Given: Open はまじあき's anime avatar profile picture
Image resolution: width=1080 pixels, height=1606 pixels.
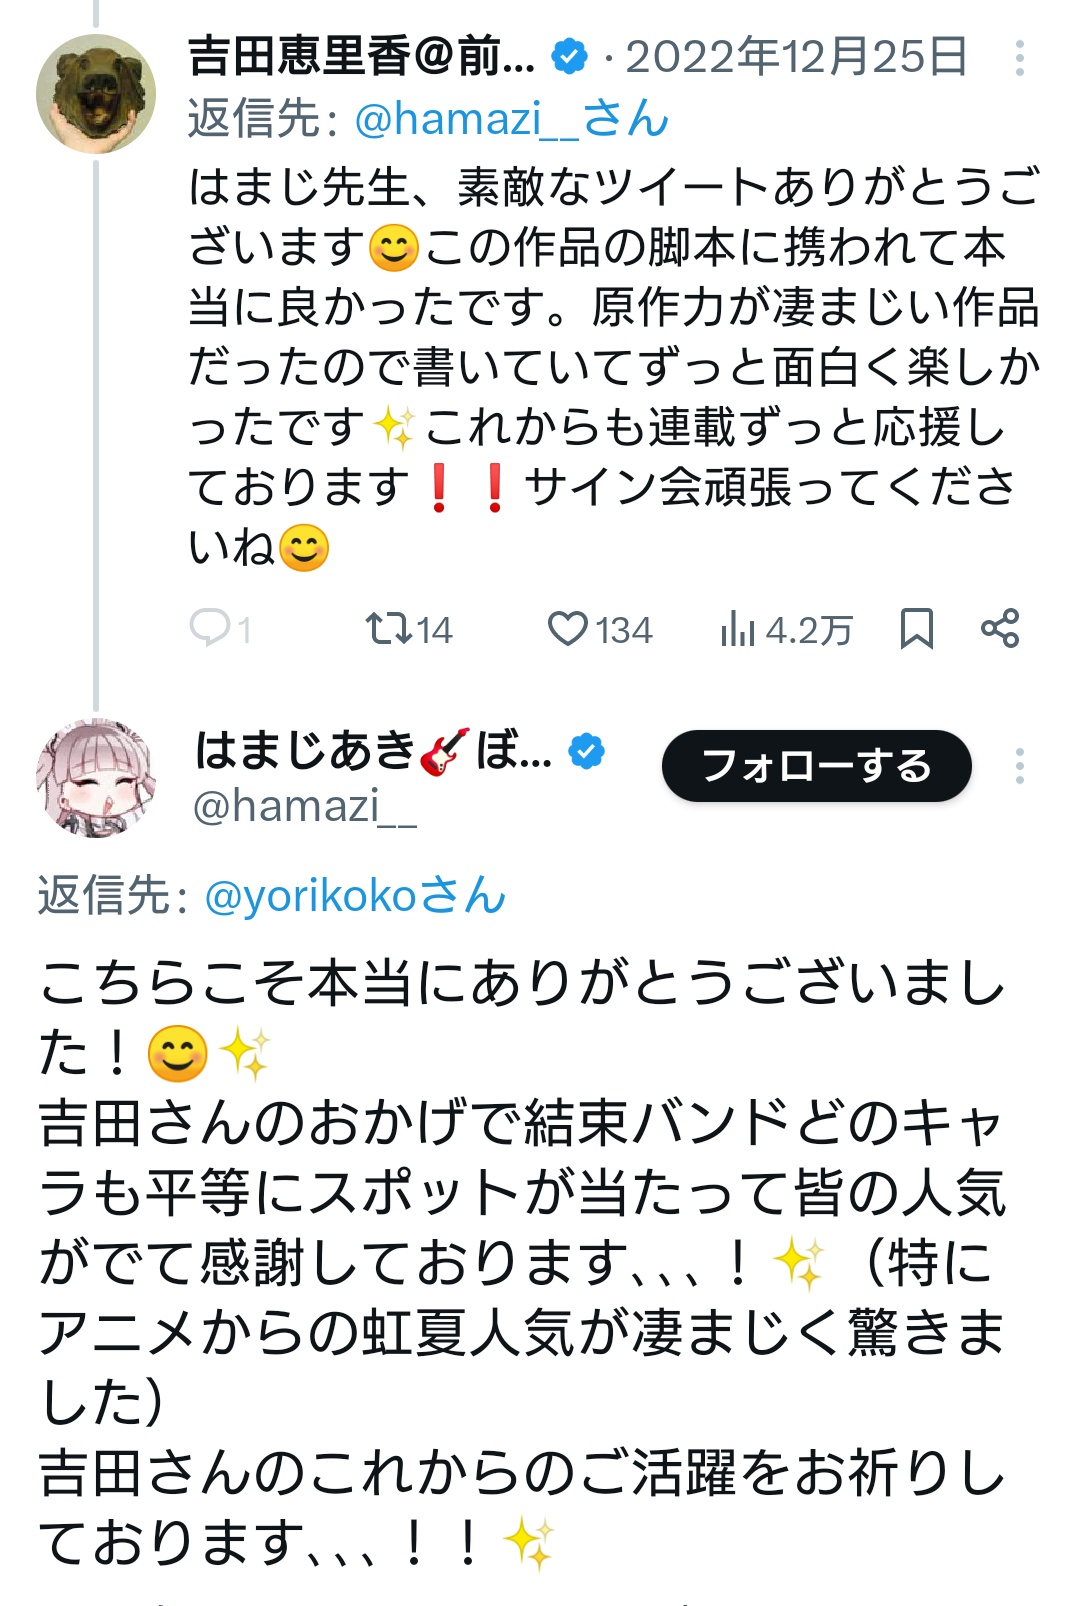Looking at the screenshot, I should [x=96, y=778].
